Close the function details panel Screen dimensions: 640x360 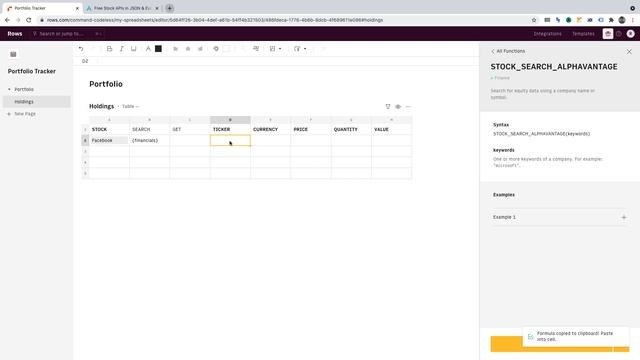click(x=629, y=52)
